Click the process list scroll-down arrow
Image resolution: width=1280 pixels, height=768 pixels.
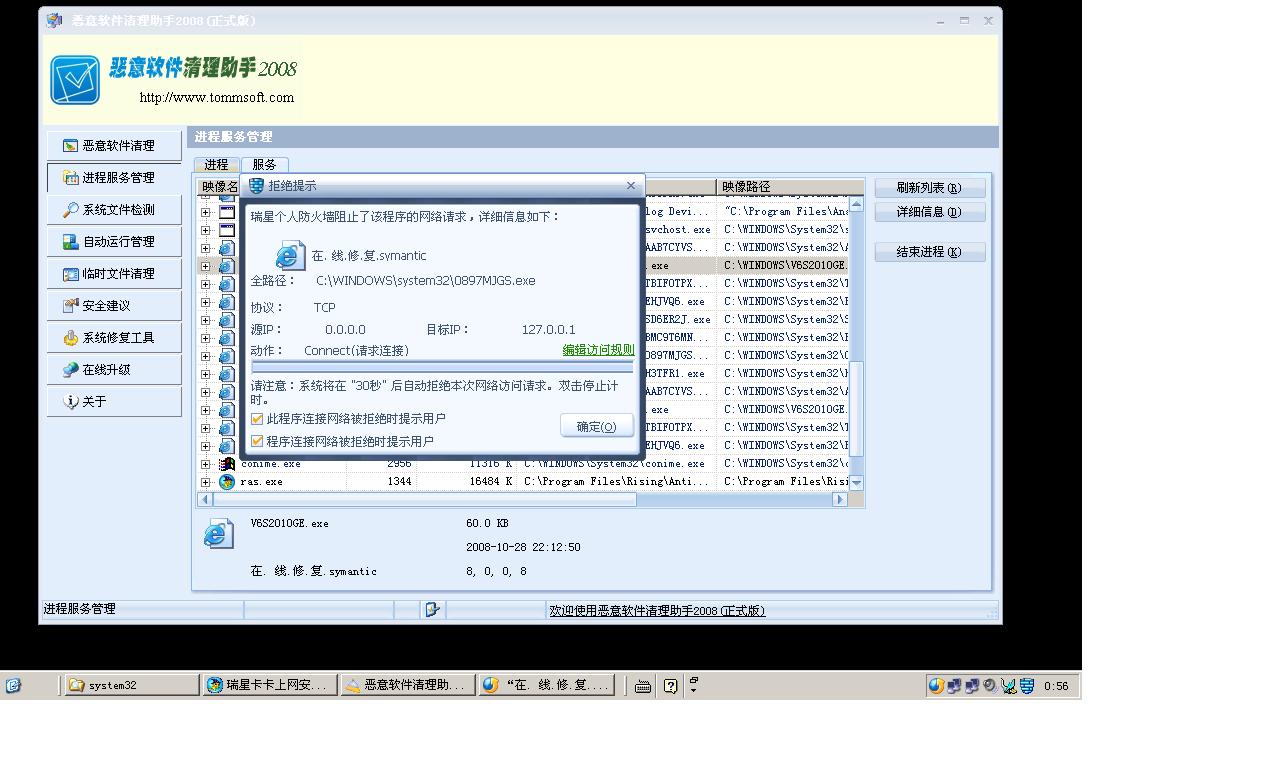[856, 483]
